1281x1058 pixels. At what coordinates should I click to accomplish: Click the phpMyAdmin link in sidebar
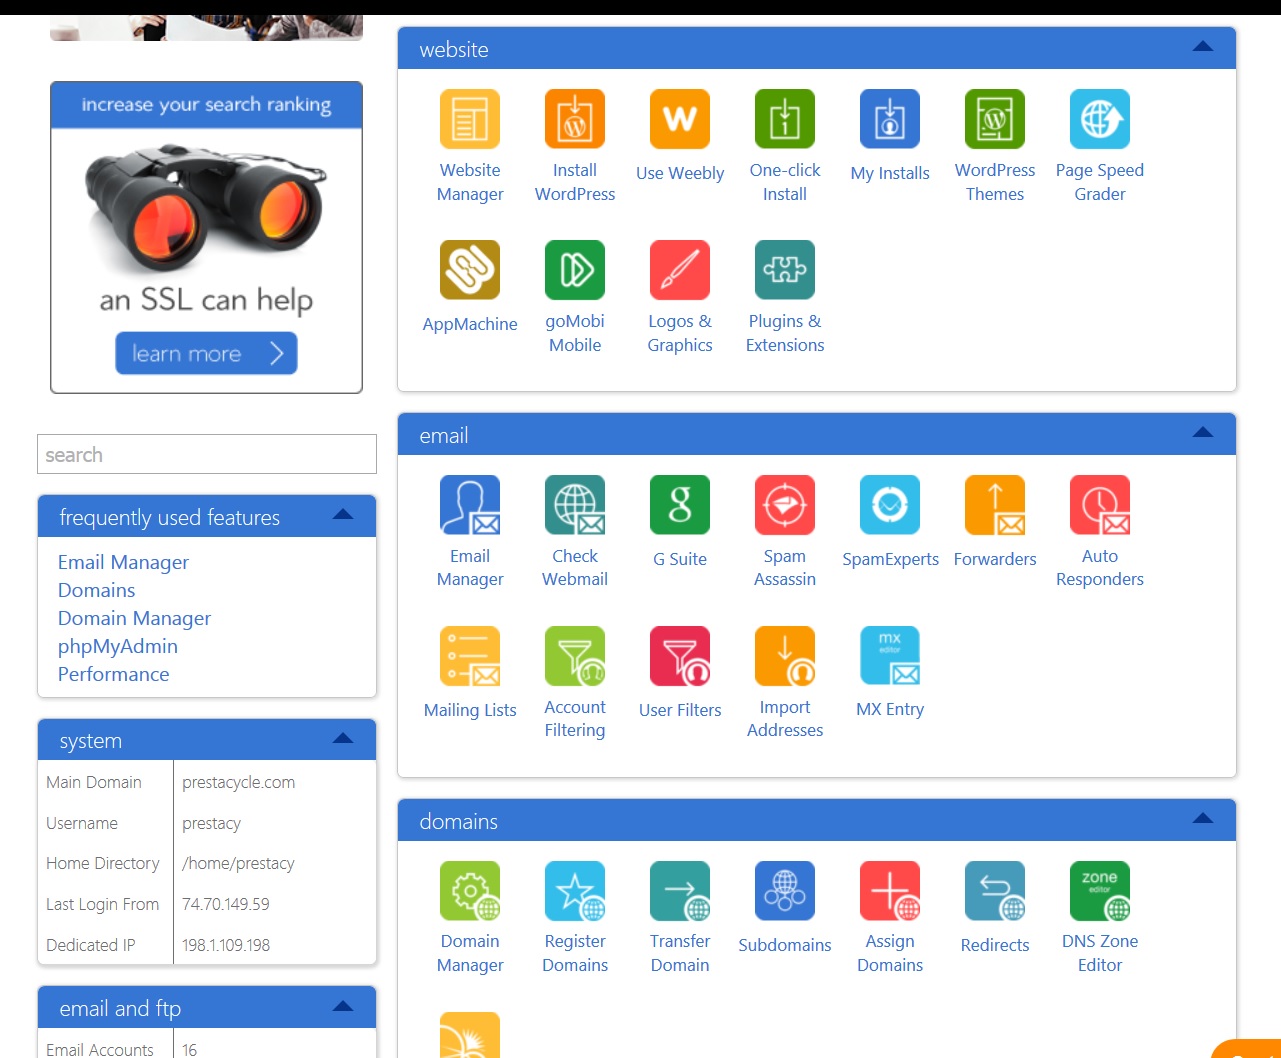tap(118, 646)
